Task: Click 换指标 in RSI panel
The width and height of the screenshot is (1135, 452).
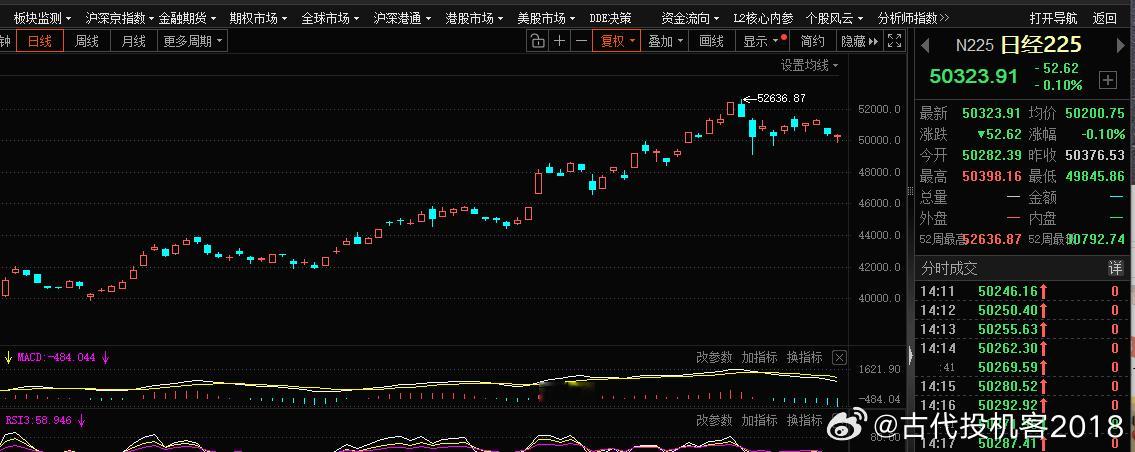Action: 805,420
